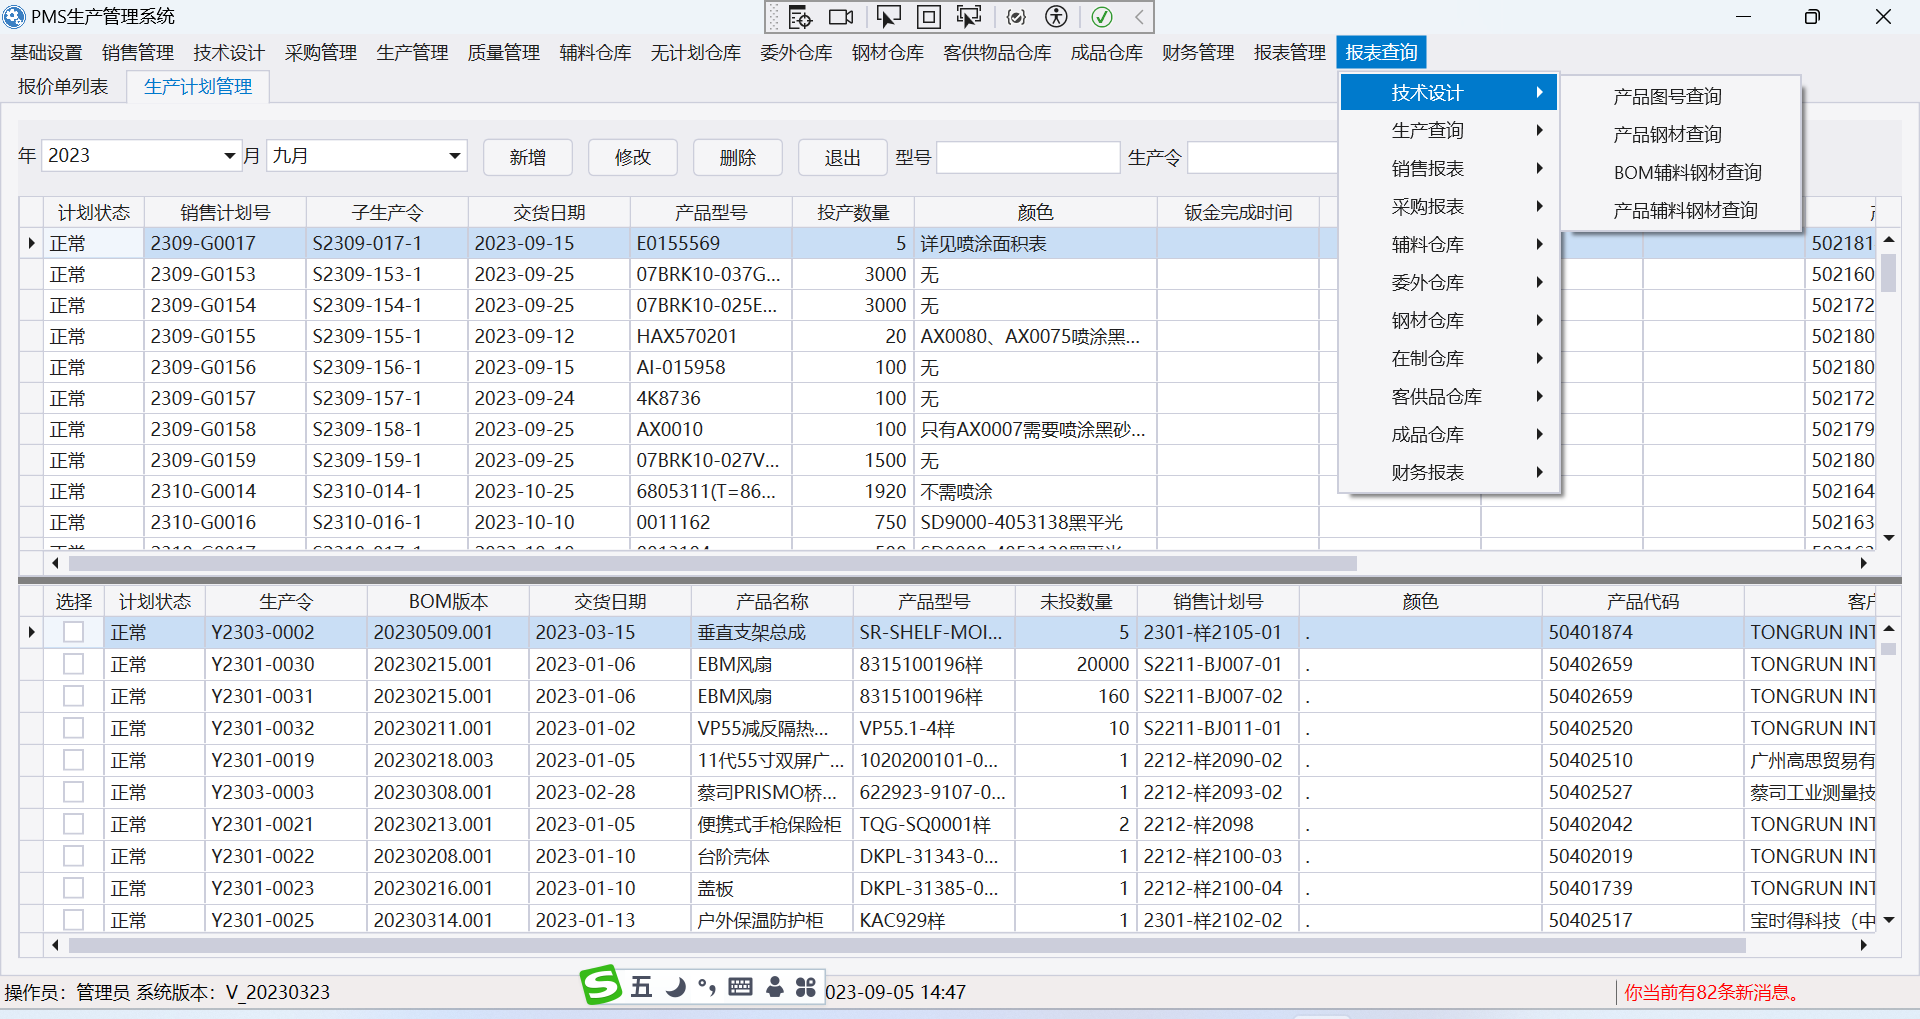Open the IME toolbox four-leaf icon

point(806,987)
